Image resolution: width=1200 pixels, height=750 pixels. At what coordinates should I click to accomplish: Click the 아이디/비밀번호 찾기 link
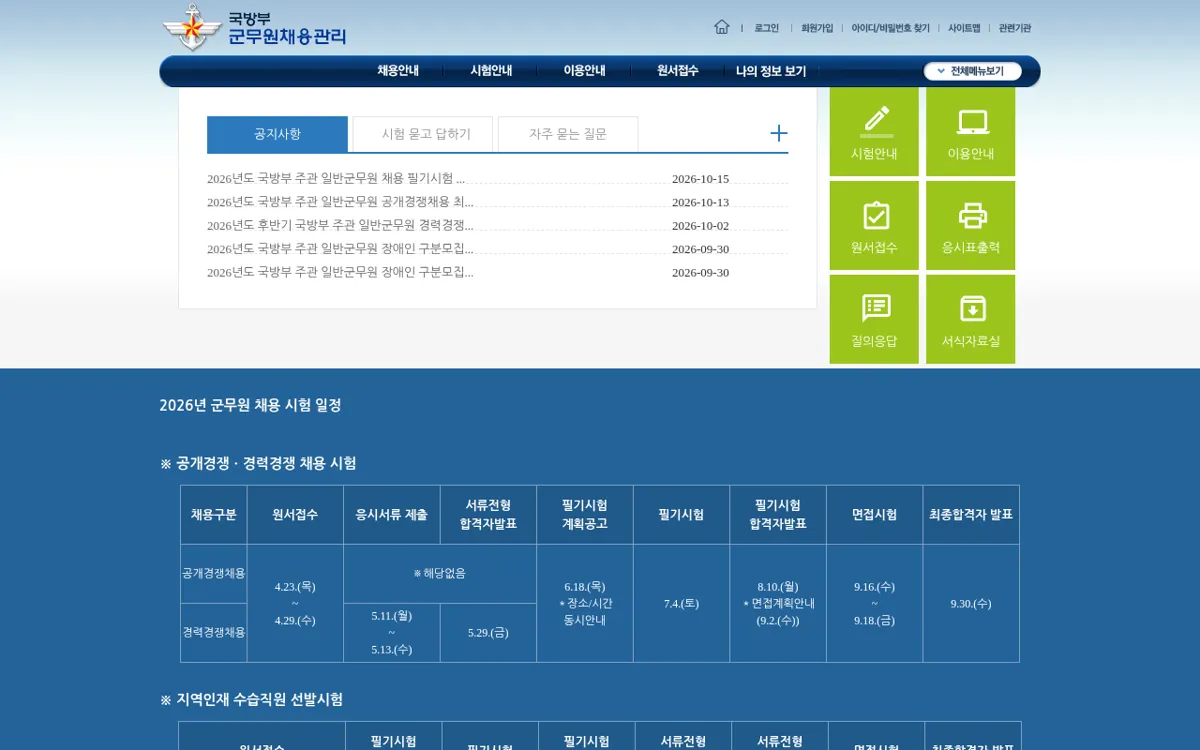click(890, 28)
